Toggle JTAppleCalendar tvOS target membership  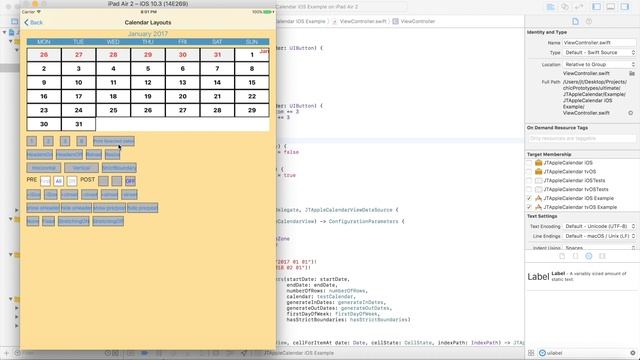pyautogui.click(x=529, y=172)
